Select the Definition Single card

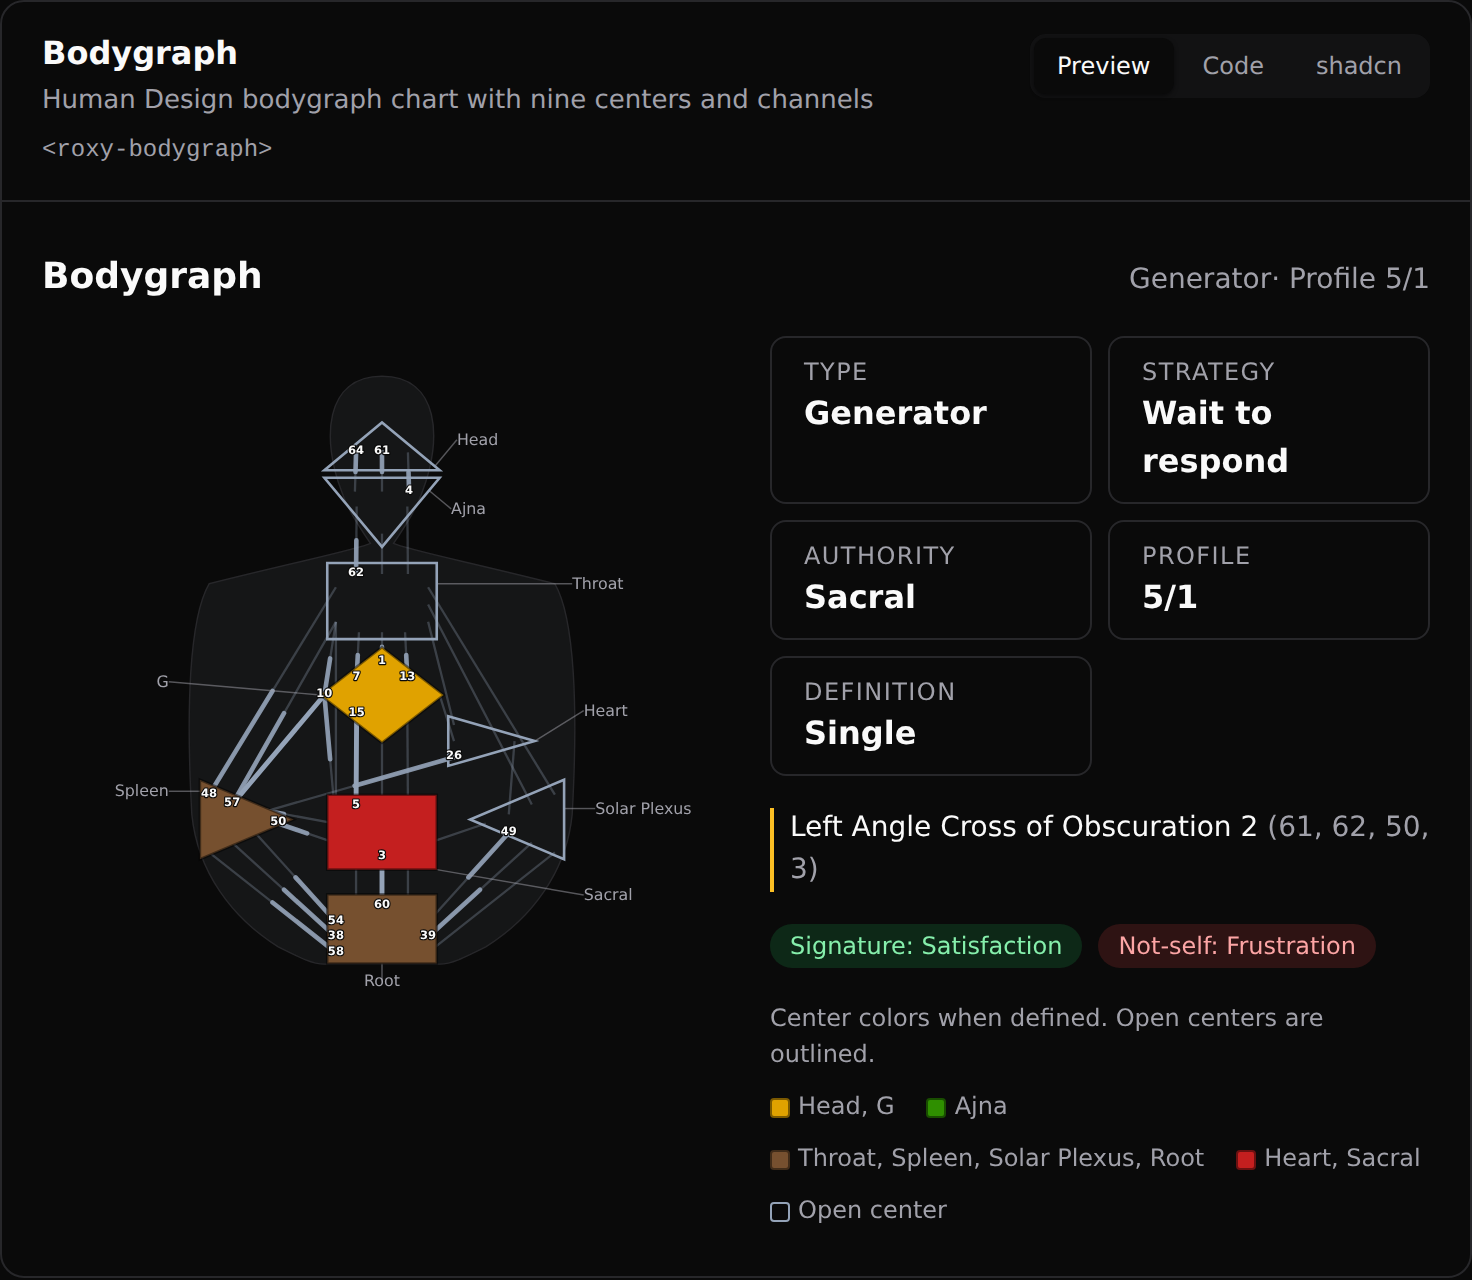tap(931, 716)
